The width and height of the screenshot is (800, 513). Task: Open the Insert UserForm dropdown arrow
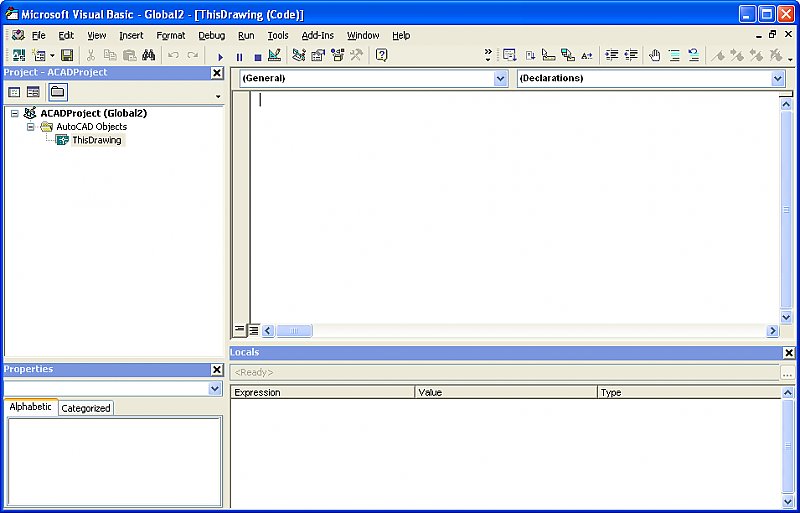click(x=52, y=56)
